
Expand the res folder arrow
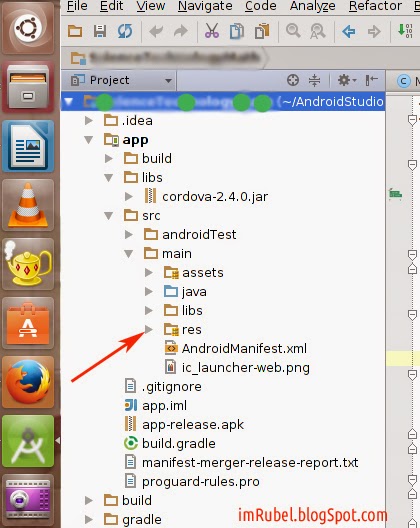coord(149,329)
